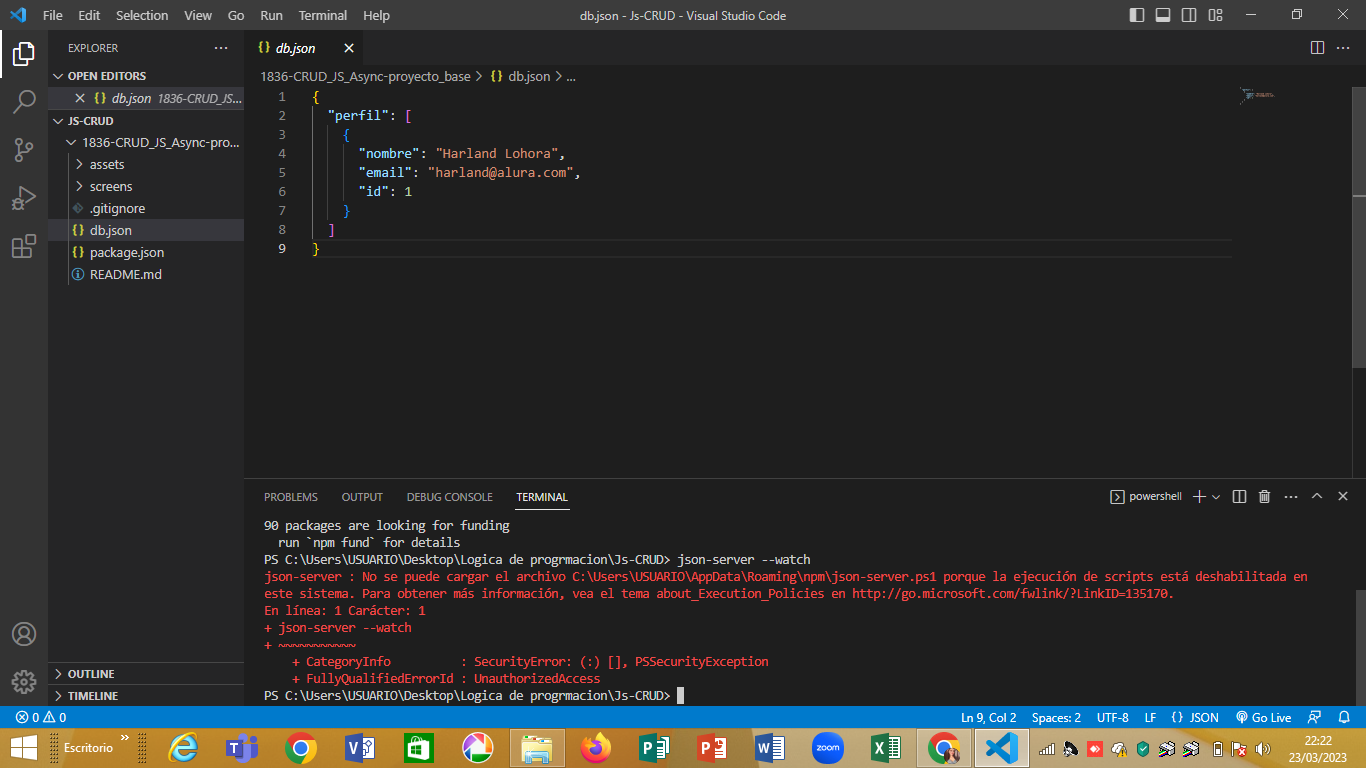The image size is (1366, 768).
Task: Open terminal panel more actions ellipsis
Action: [x=1291, y=497]
